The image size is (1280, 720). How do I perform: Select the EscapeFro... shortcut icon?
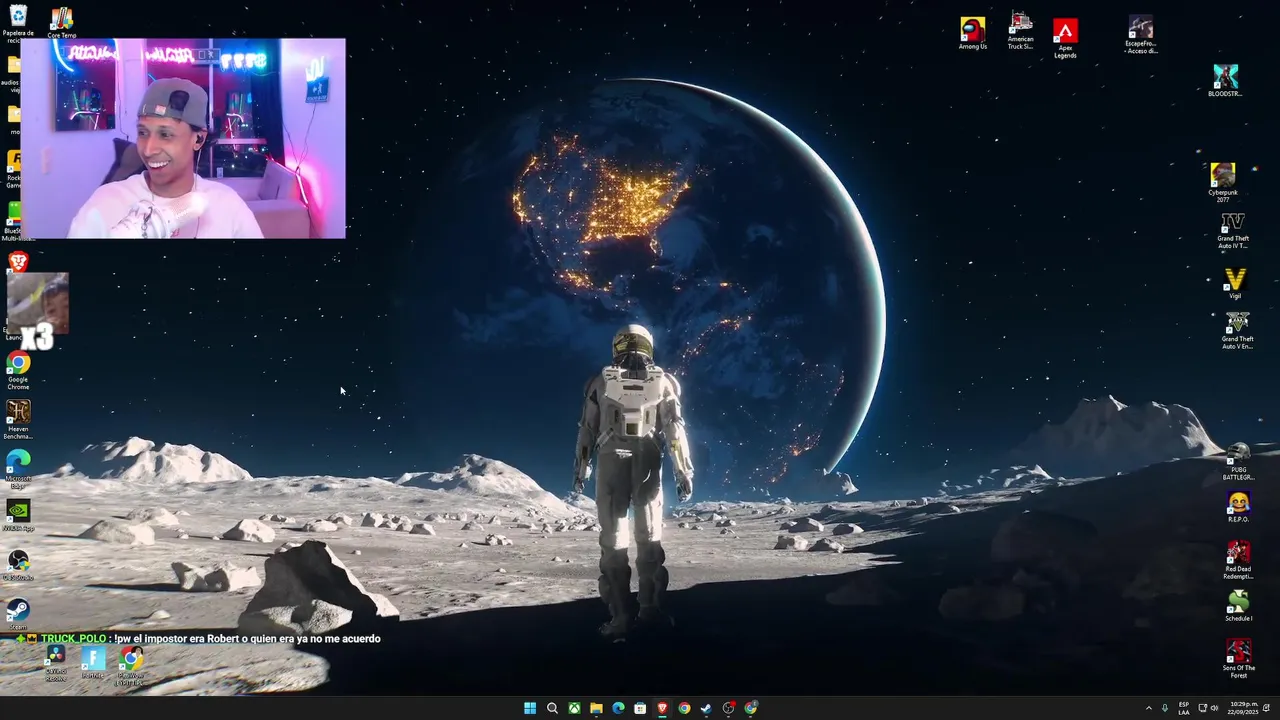pyautogui.click(x=1141, y=35)
